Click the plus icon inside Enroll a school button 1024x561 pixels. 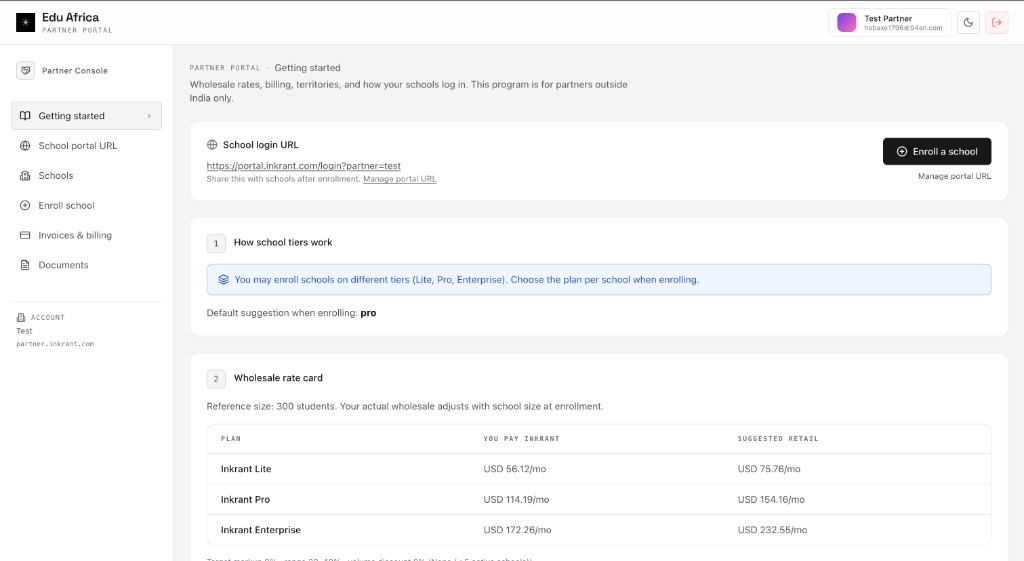pos(901,152)
